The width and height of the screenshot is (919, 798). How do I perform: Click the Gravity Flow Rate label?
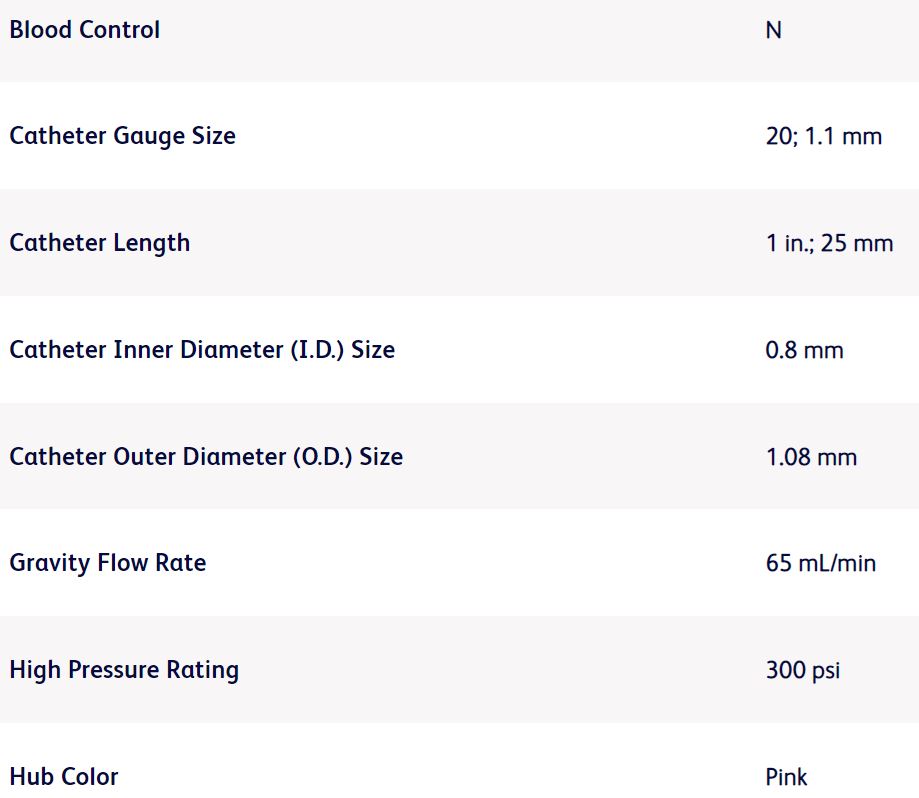click(107, 563)
